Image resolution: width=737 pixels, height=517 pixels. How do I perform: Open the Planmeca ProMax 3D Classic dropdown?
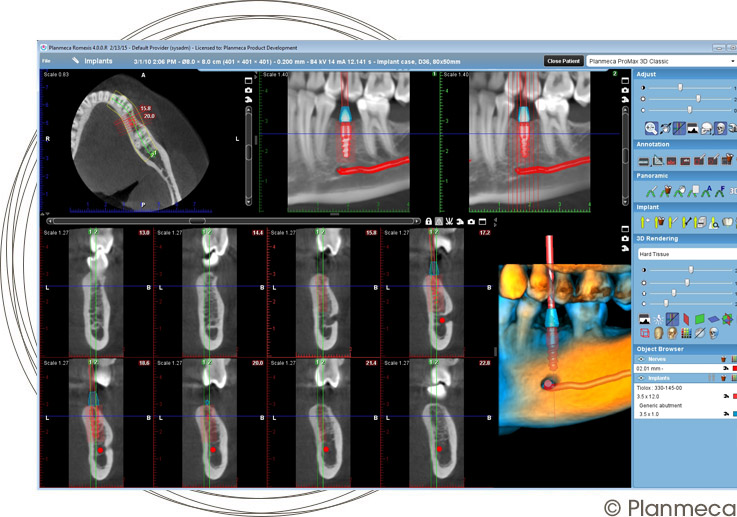[x=661, y=61]
